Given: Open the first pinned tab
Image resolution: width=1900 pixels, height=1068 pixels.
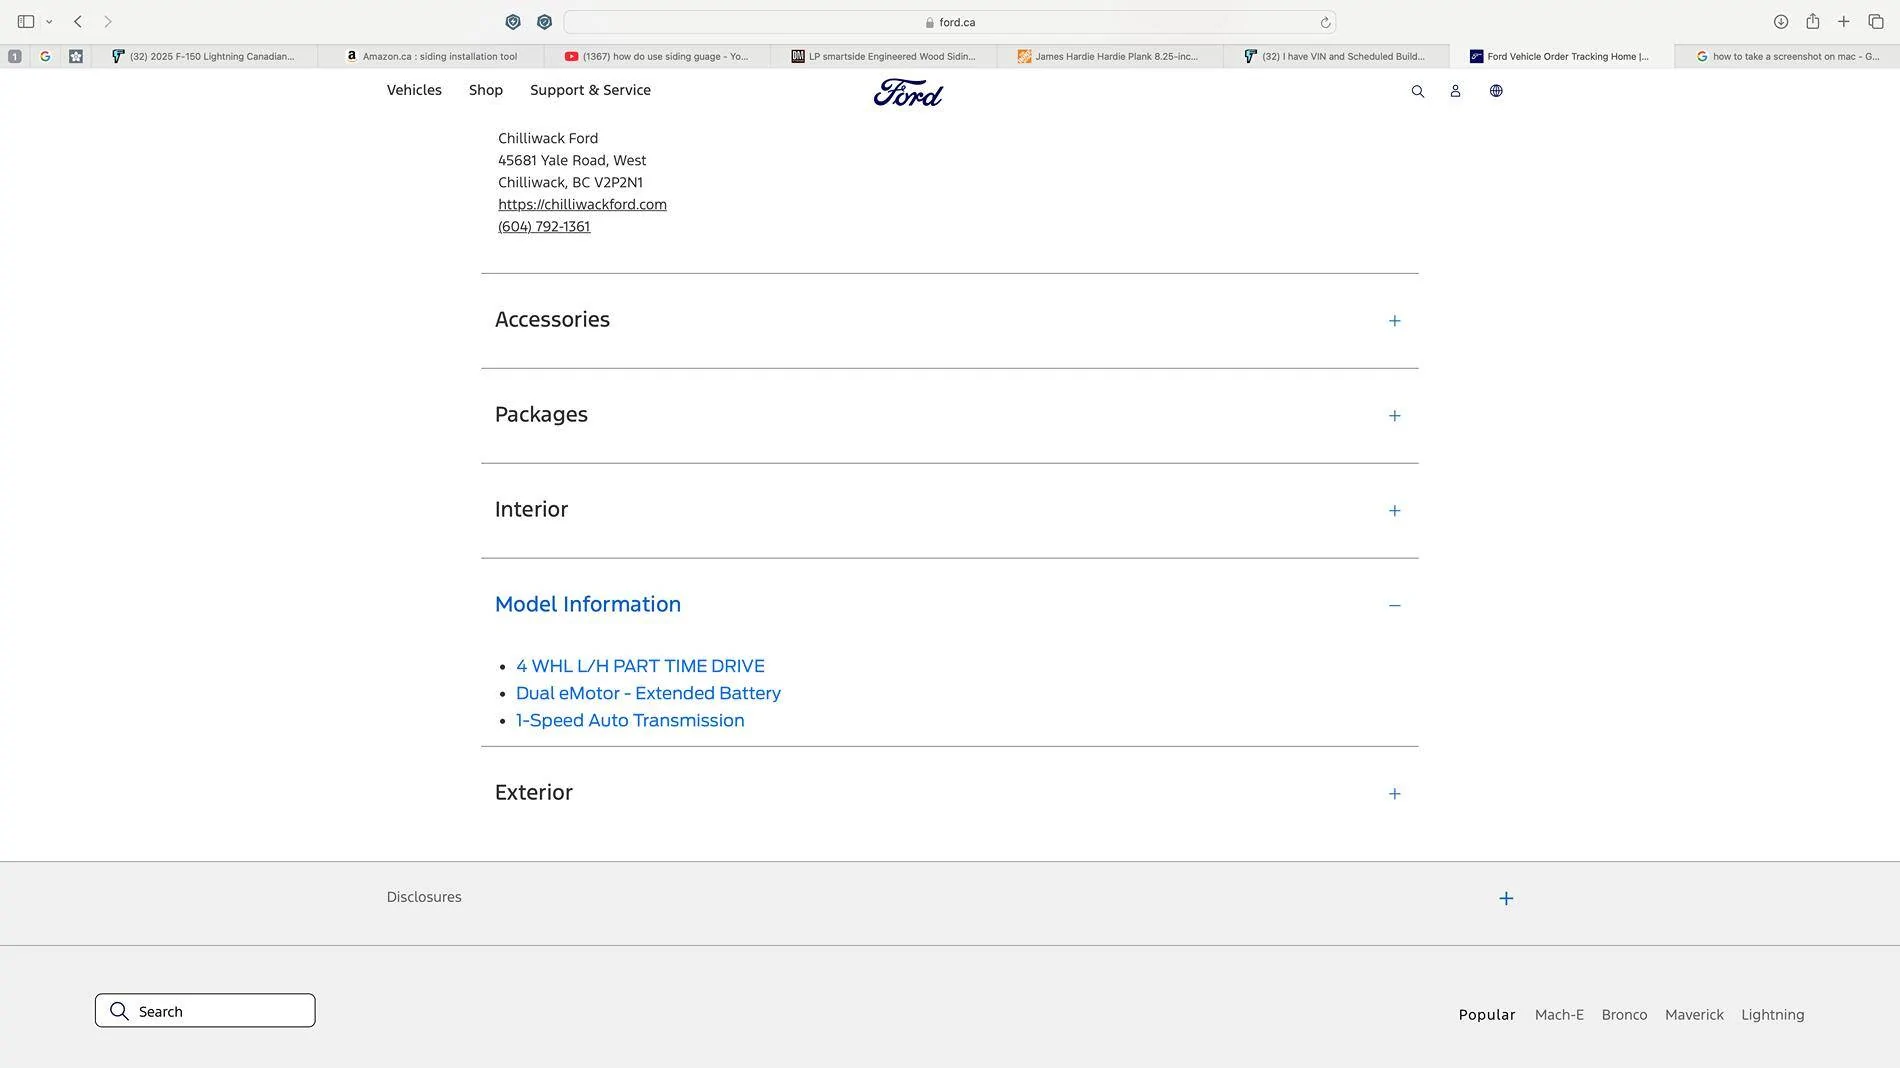Looking at the screenshot, I should click(x=14, y=56).
